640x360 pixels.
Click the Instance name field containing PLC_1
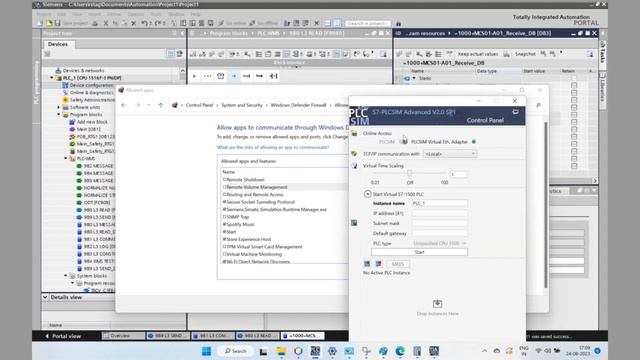coord(440,203)
